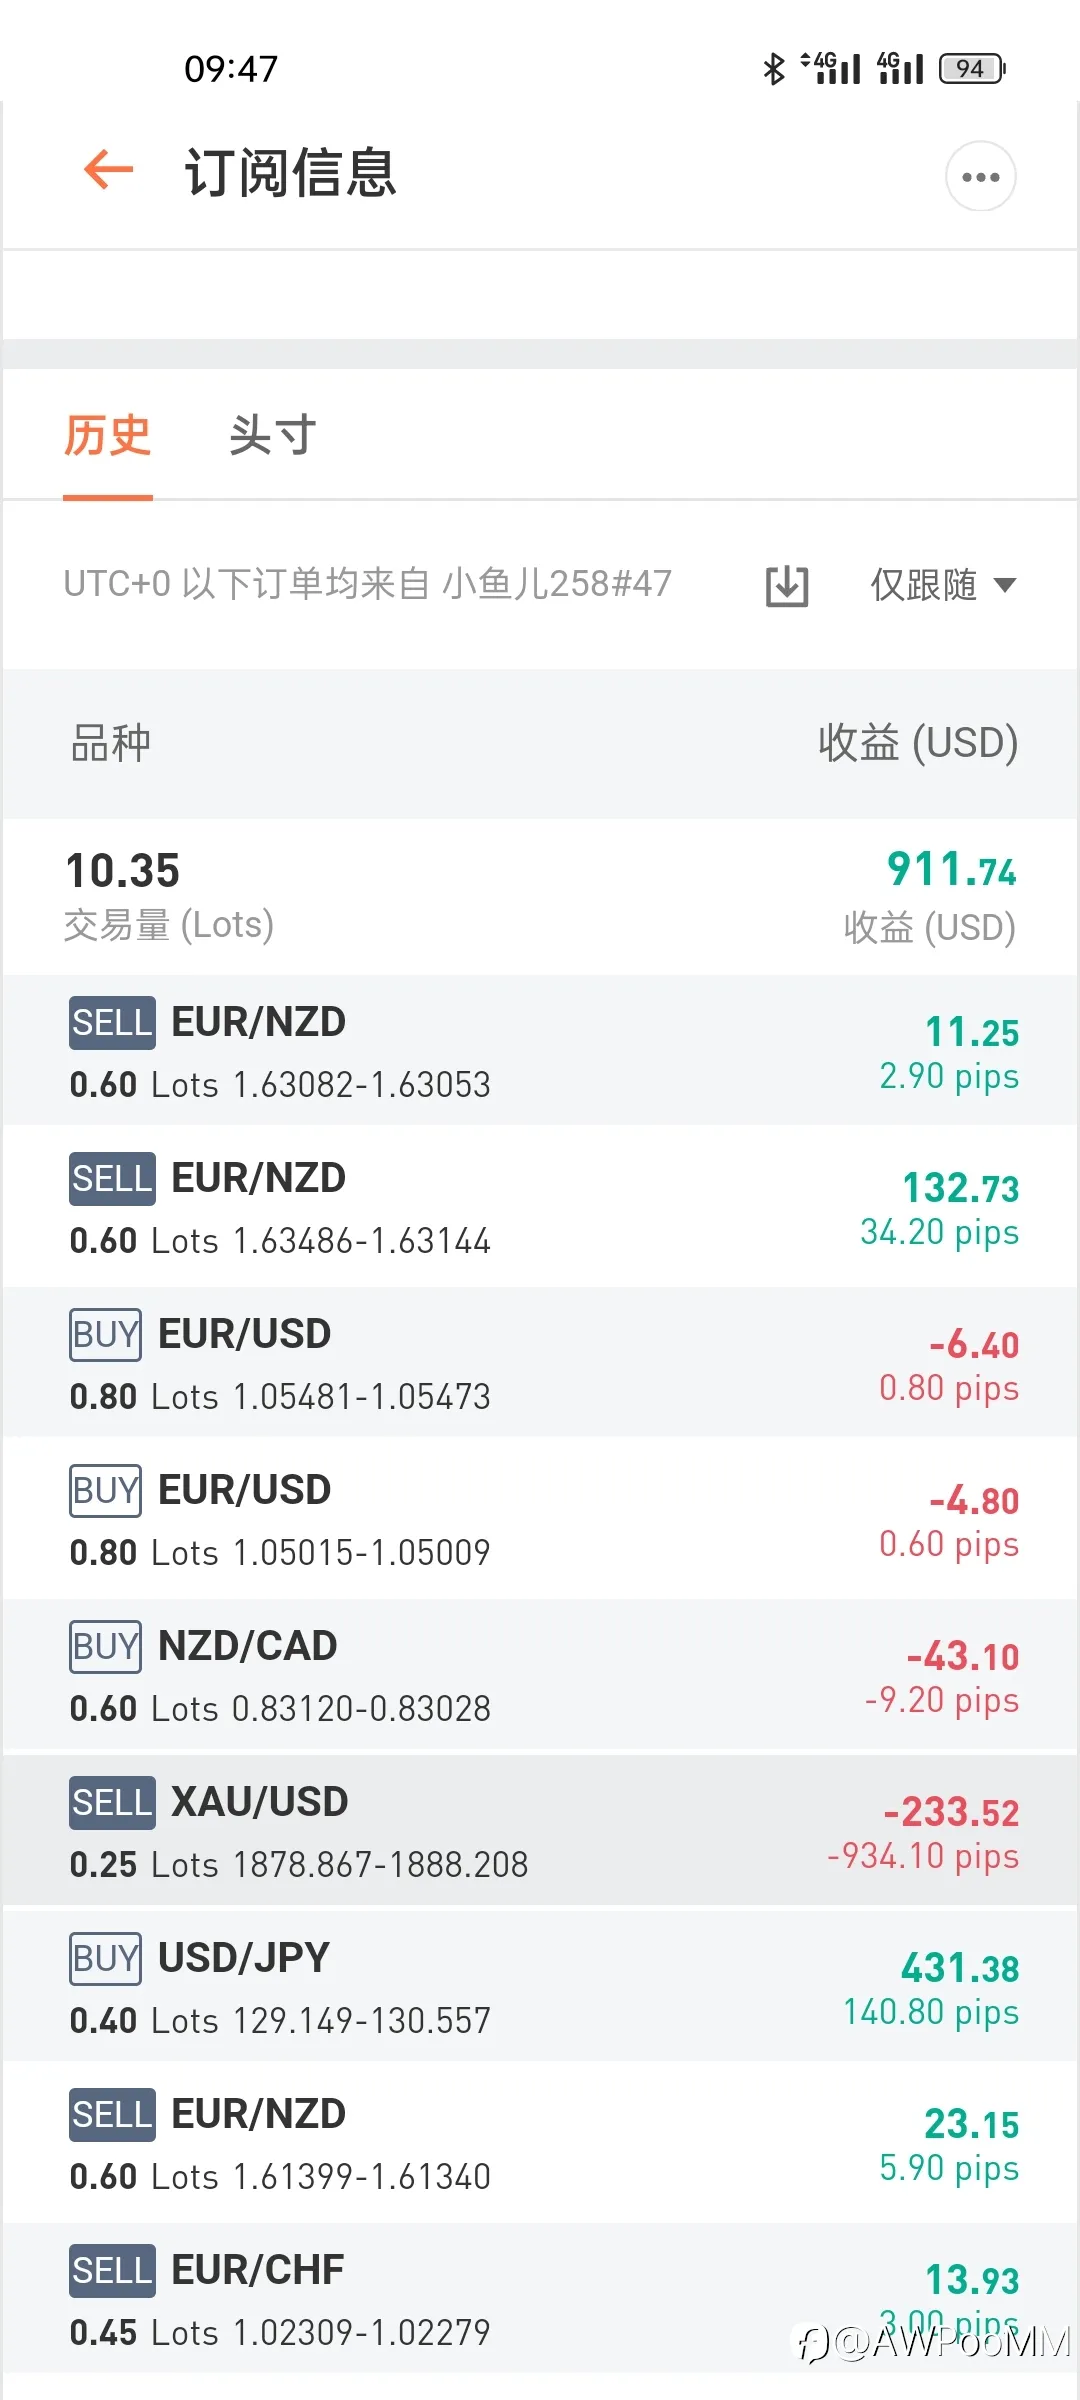Viewport: 1080px width, 2400px height.
Task: Open the three-dot more options menu
Action: [980, 176]
